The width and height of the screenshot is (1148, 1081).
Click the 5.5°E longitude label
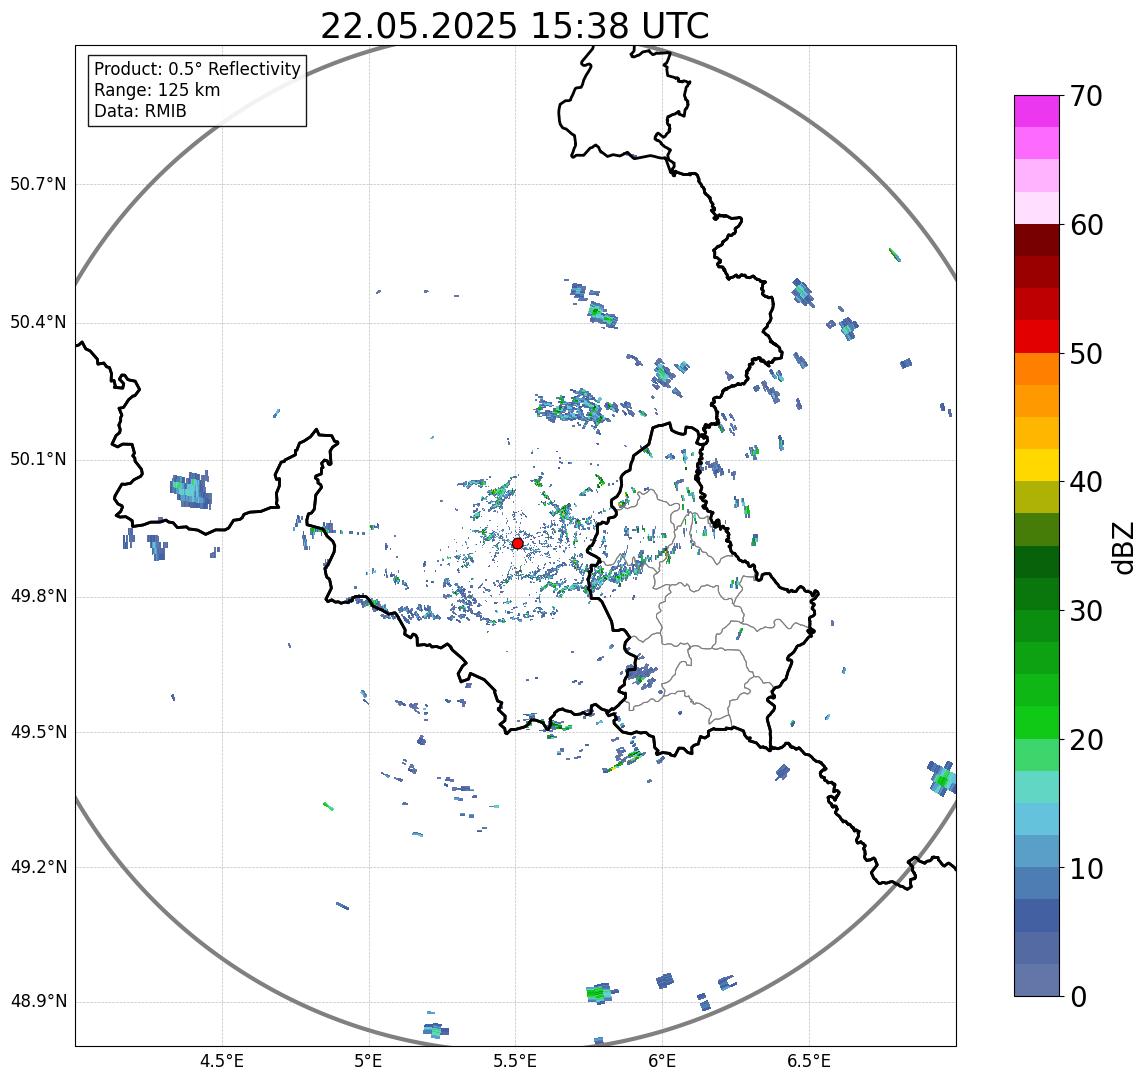515,1061
